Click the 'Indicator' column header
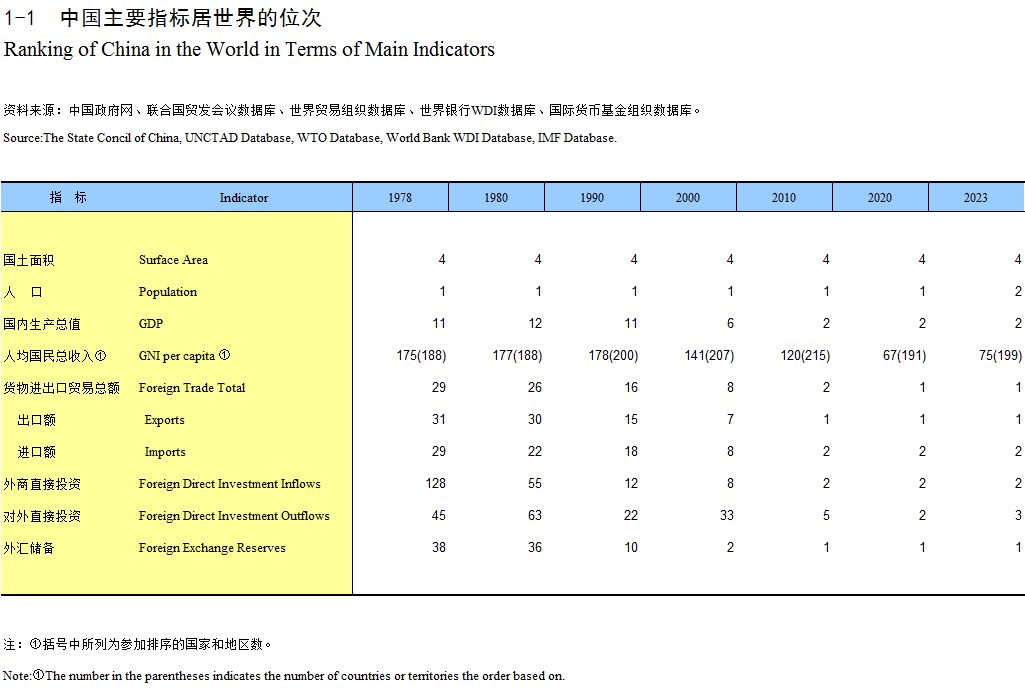The width and height of the screenshot is (1025, 692). tap(244, 198)
